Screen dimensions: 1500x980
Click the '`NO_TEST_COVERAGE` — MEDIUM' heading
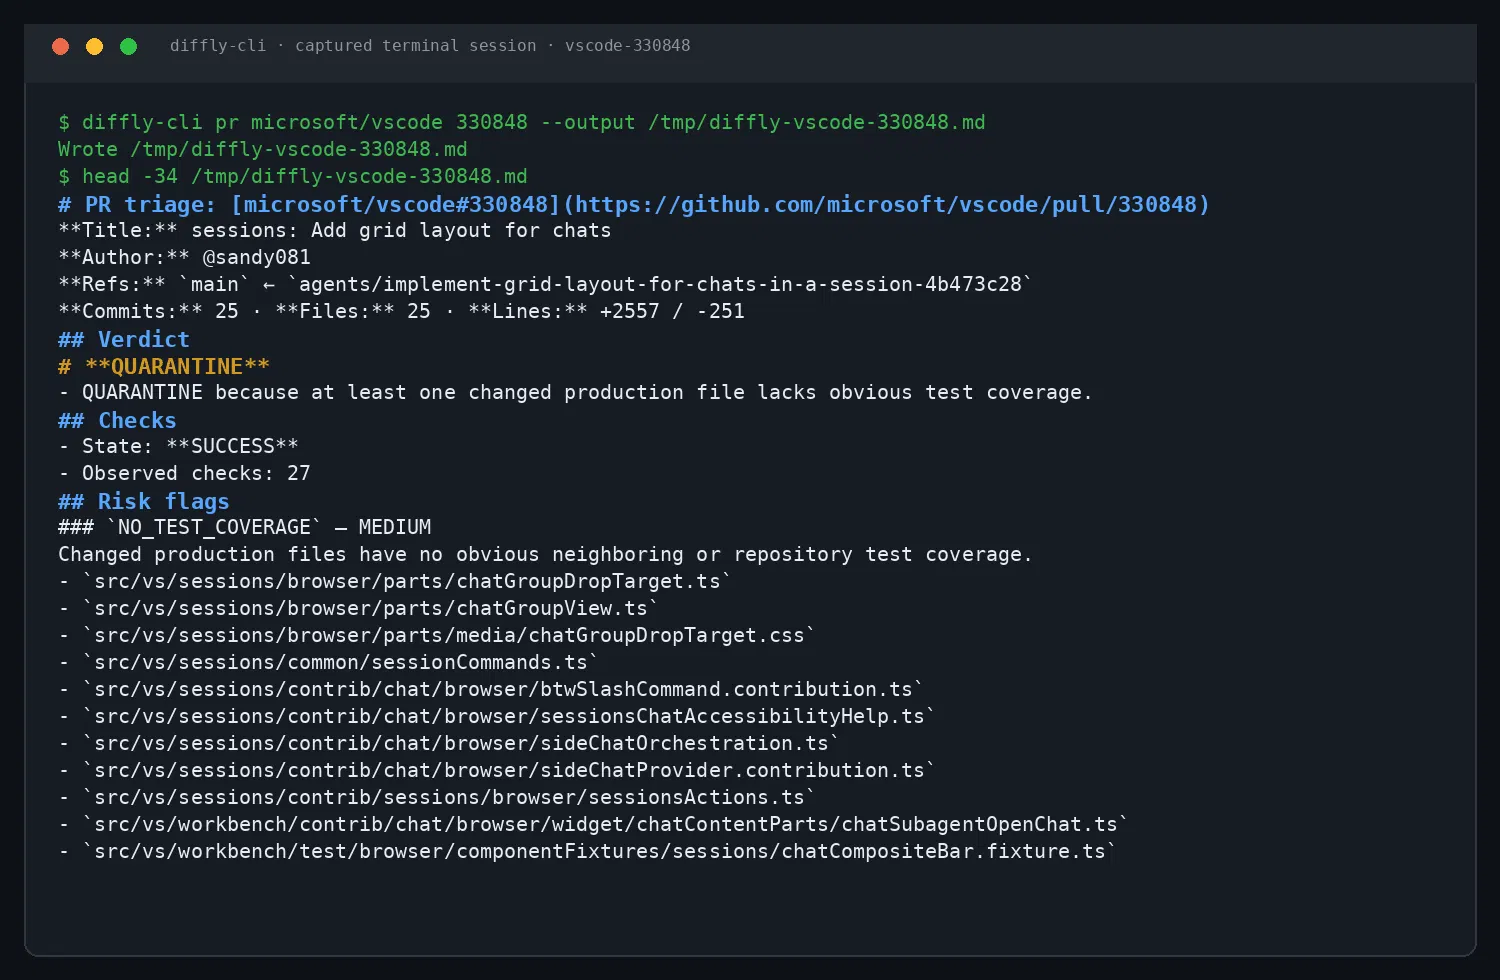point(245,527)
